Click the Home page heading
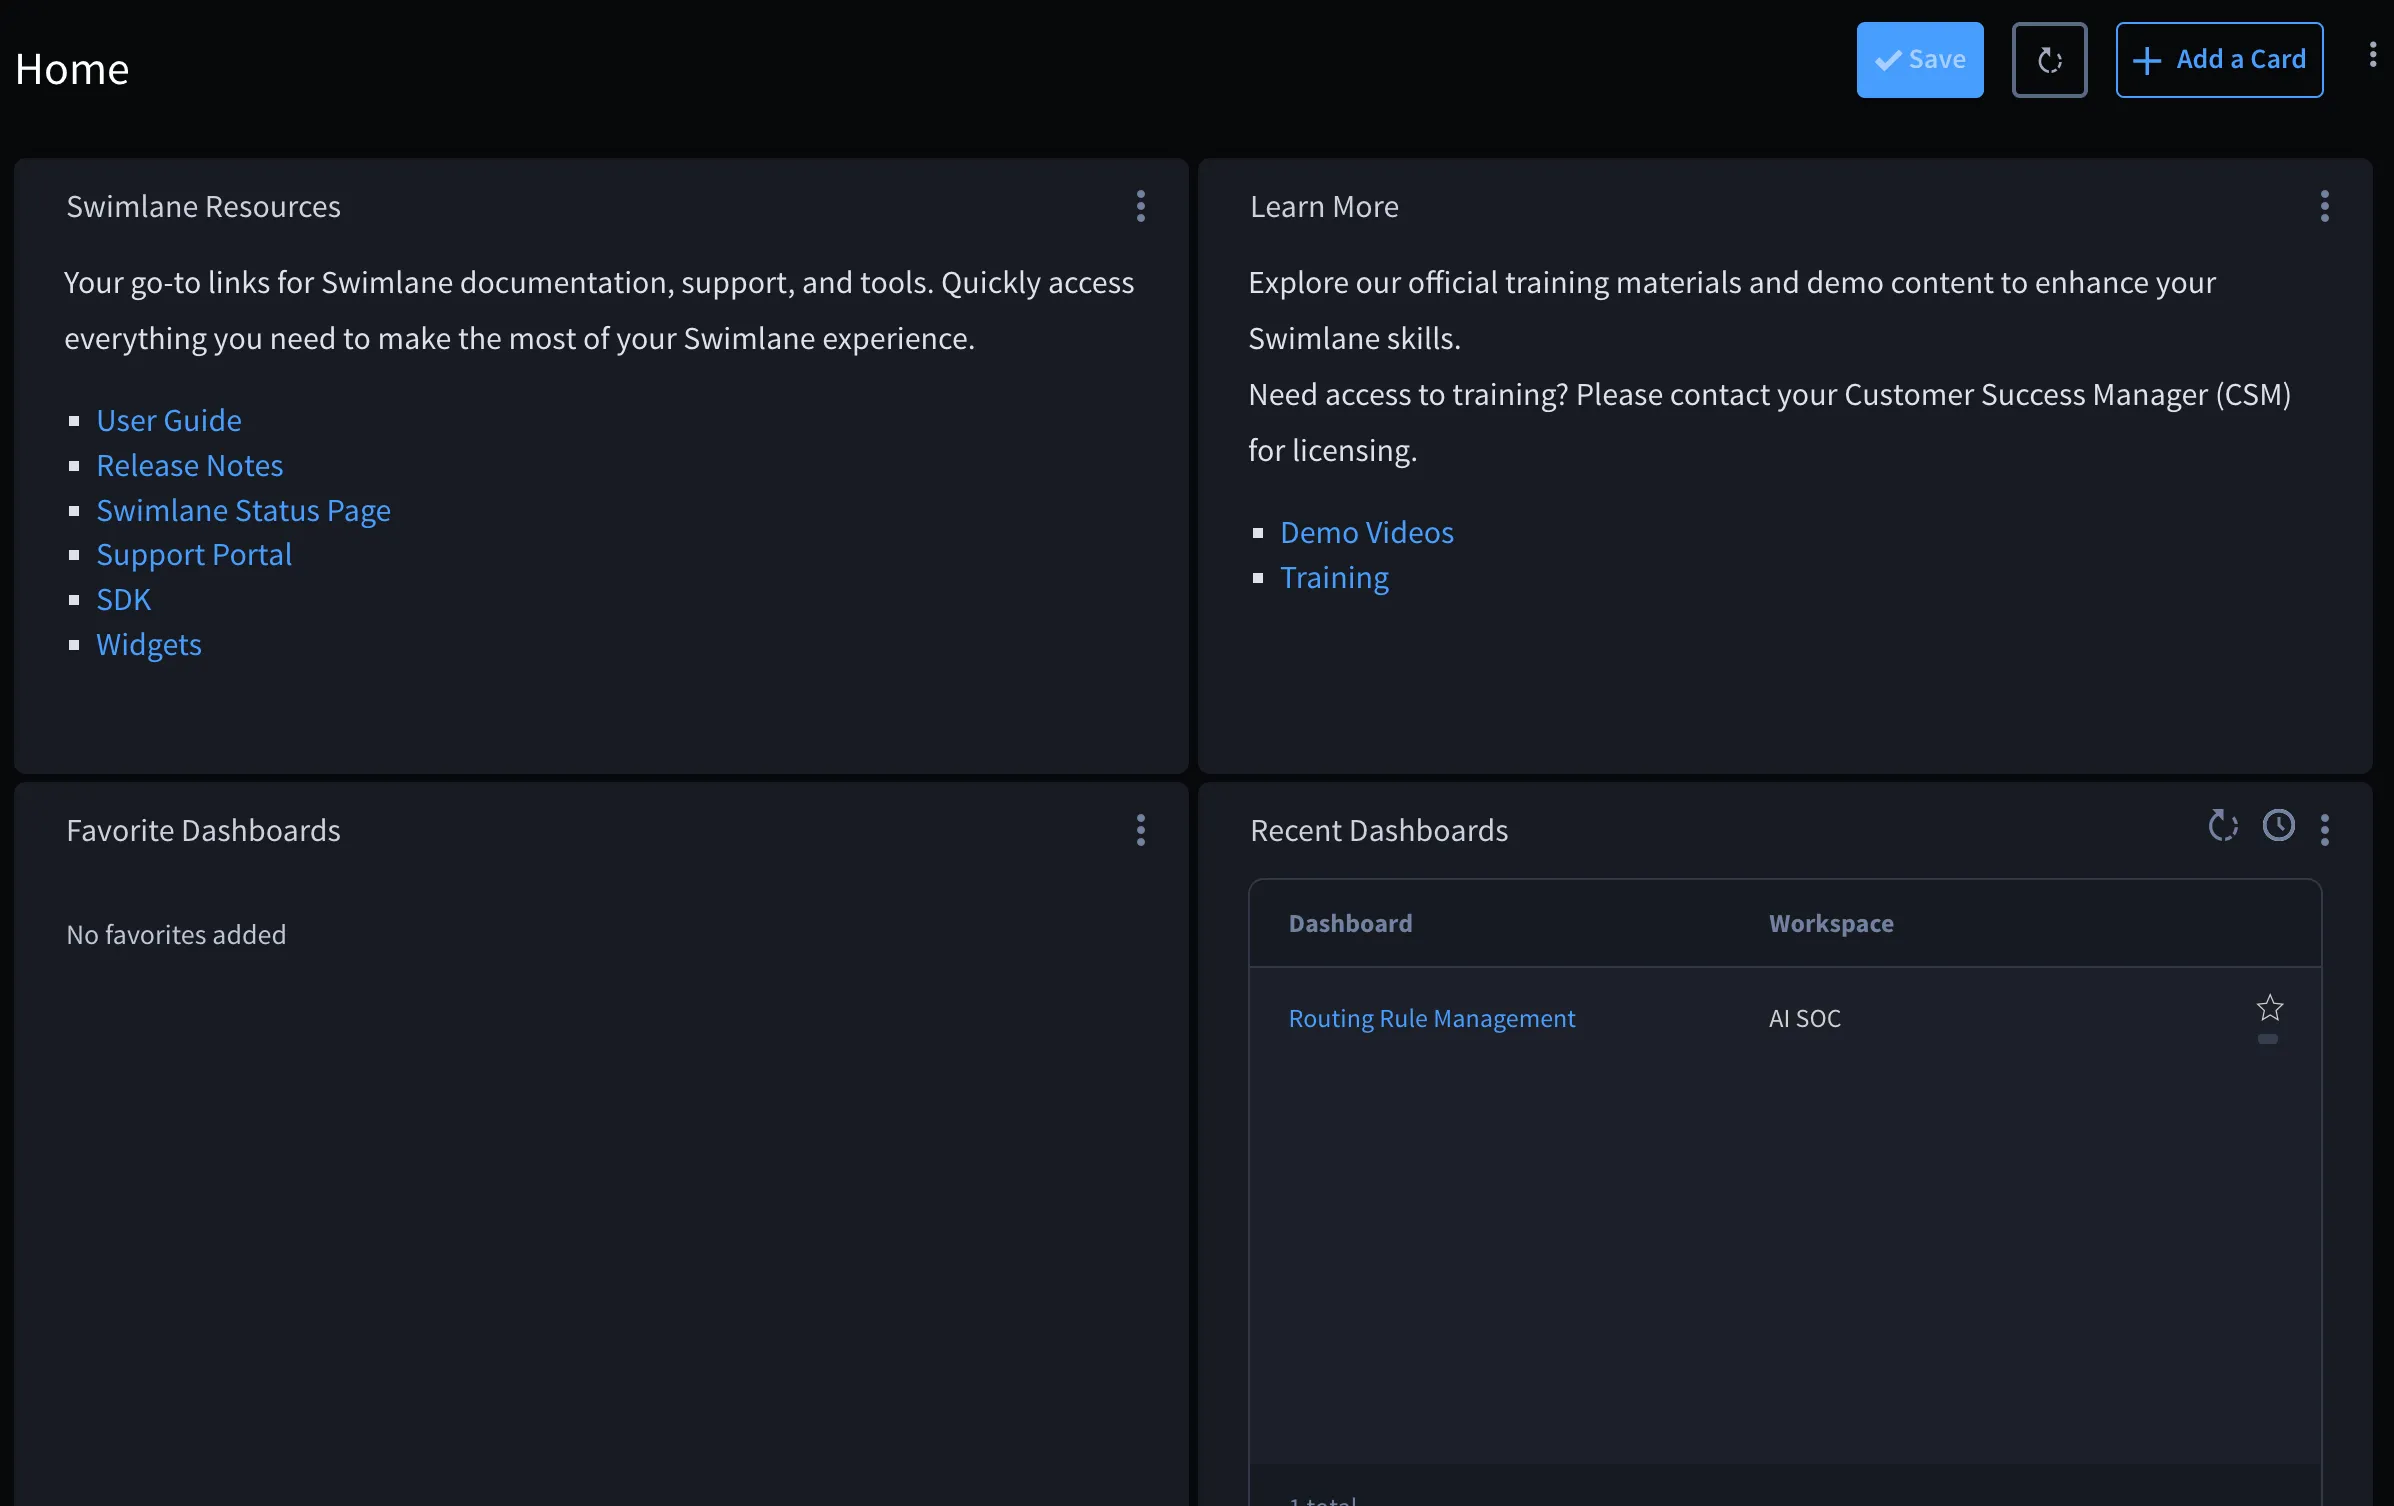 (72, 69)
